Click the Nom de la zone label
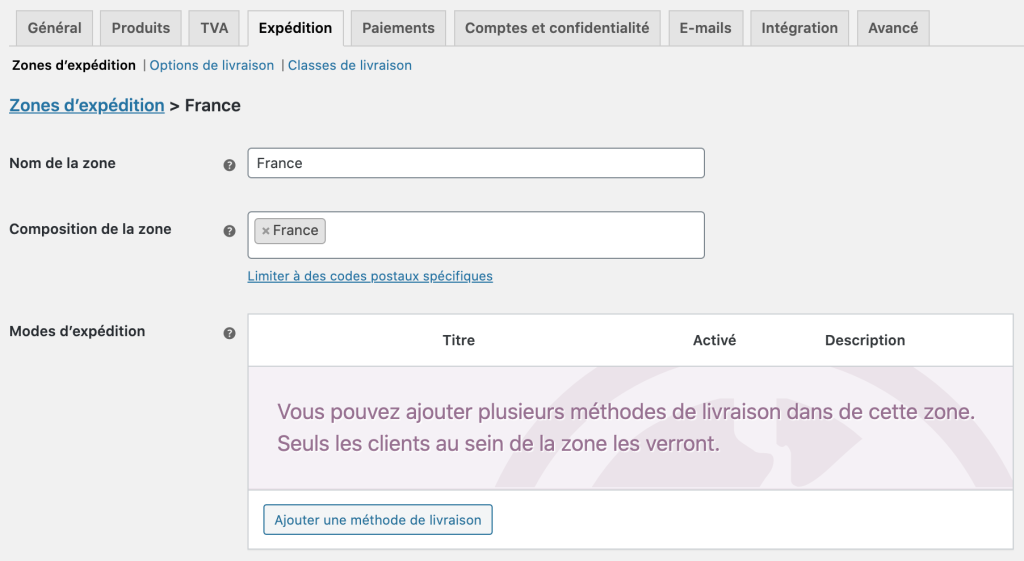The height and width of the screenshot is (561, 1024). coord(62,163)
